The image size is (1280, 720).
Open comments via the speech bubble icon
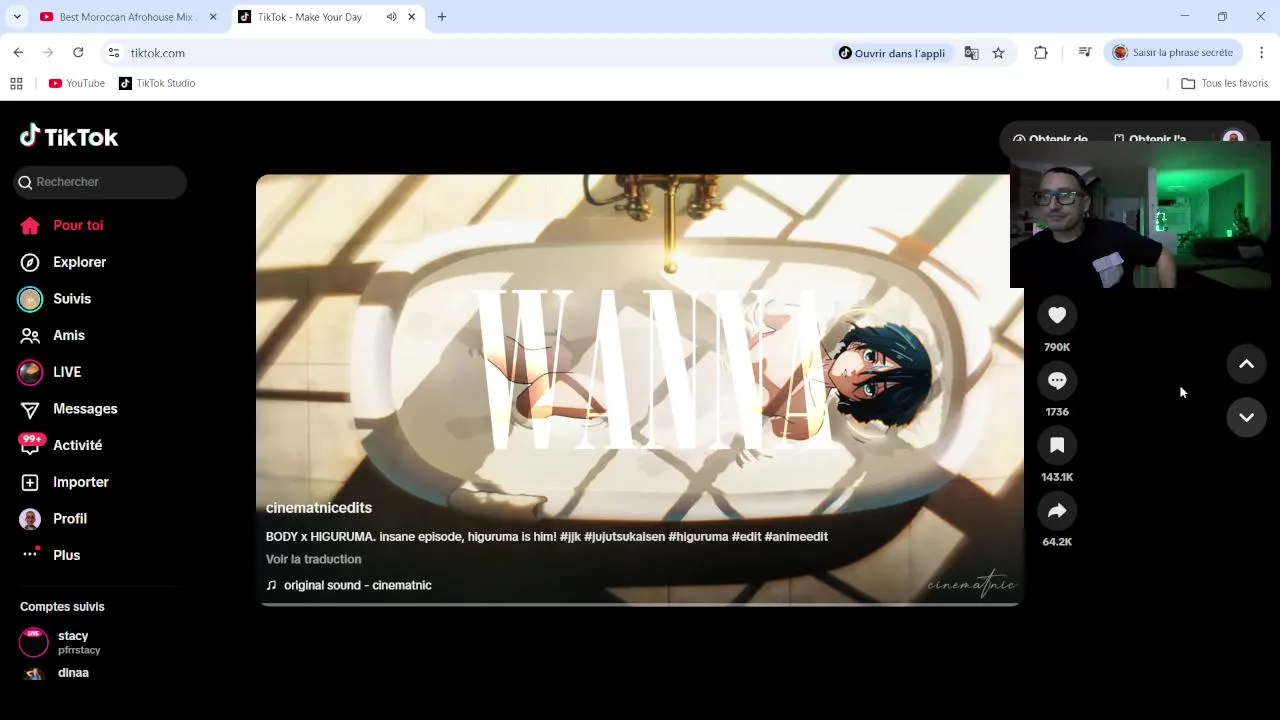click(x=1057, y=380)
